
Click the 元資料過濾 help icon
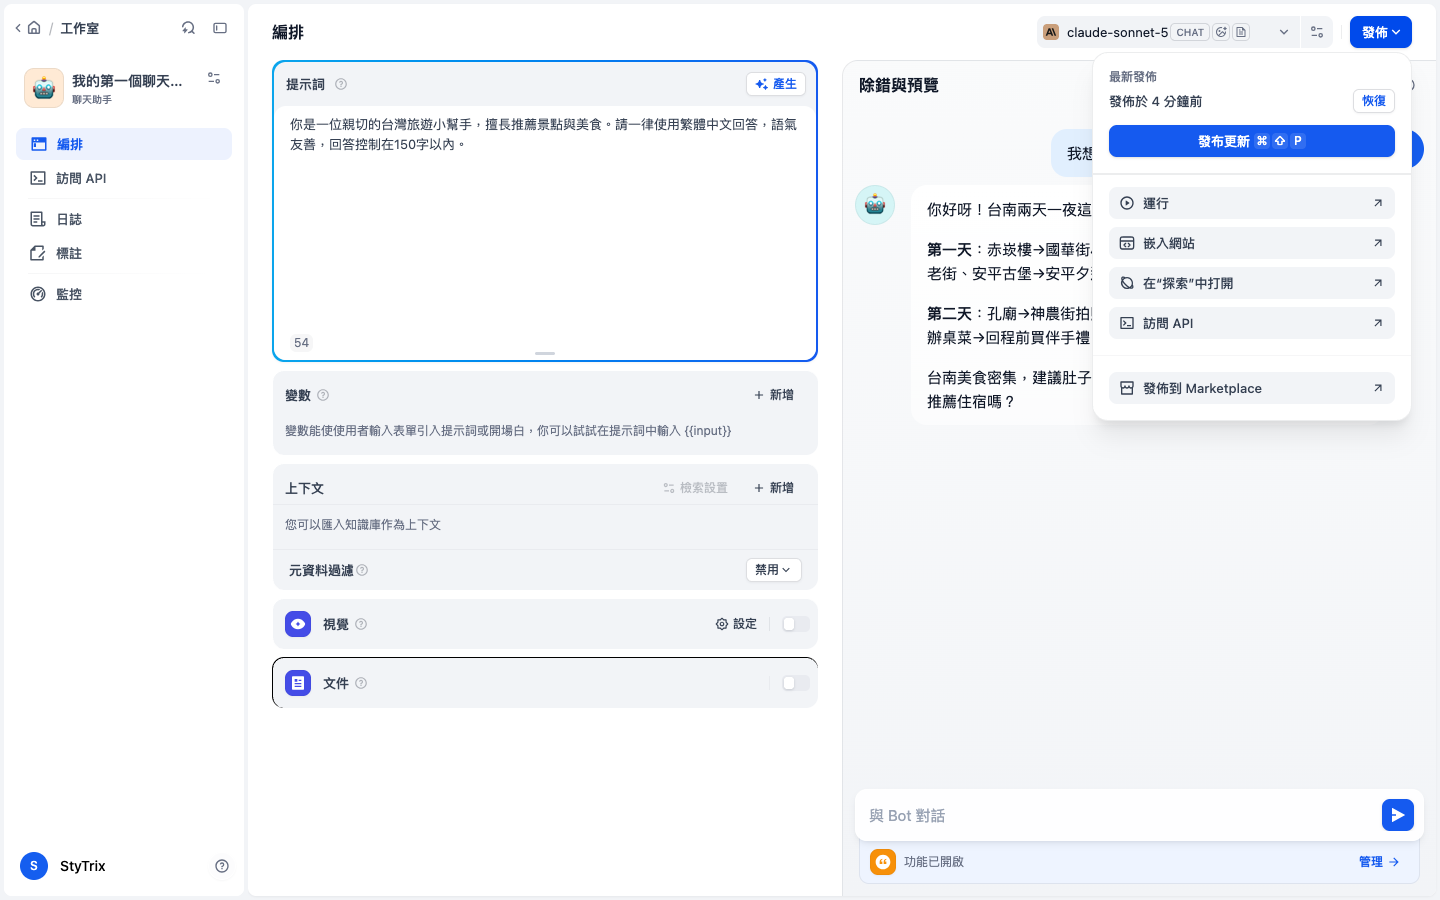[362, 570]
